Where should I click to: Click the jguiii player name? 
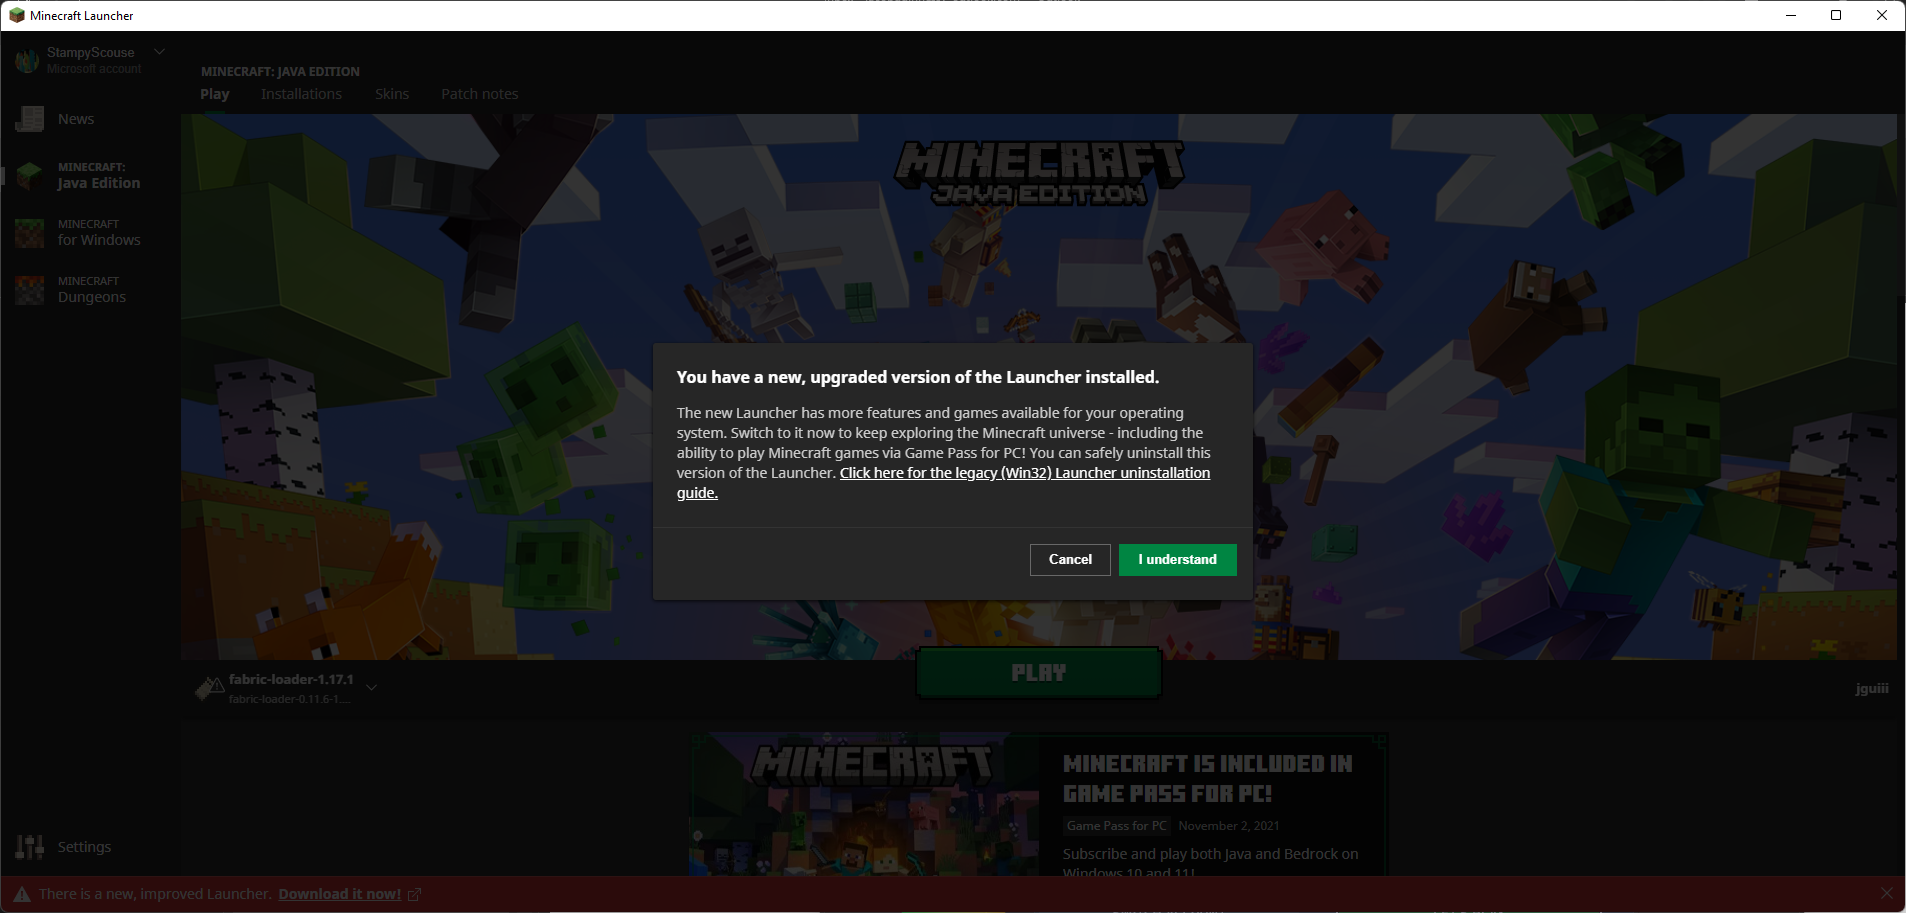1872,688
